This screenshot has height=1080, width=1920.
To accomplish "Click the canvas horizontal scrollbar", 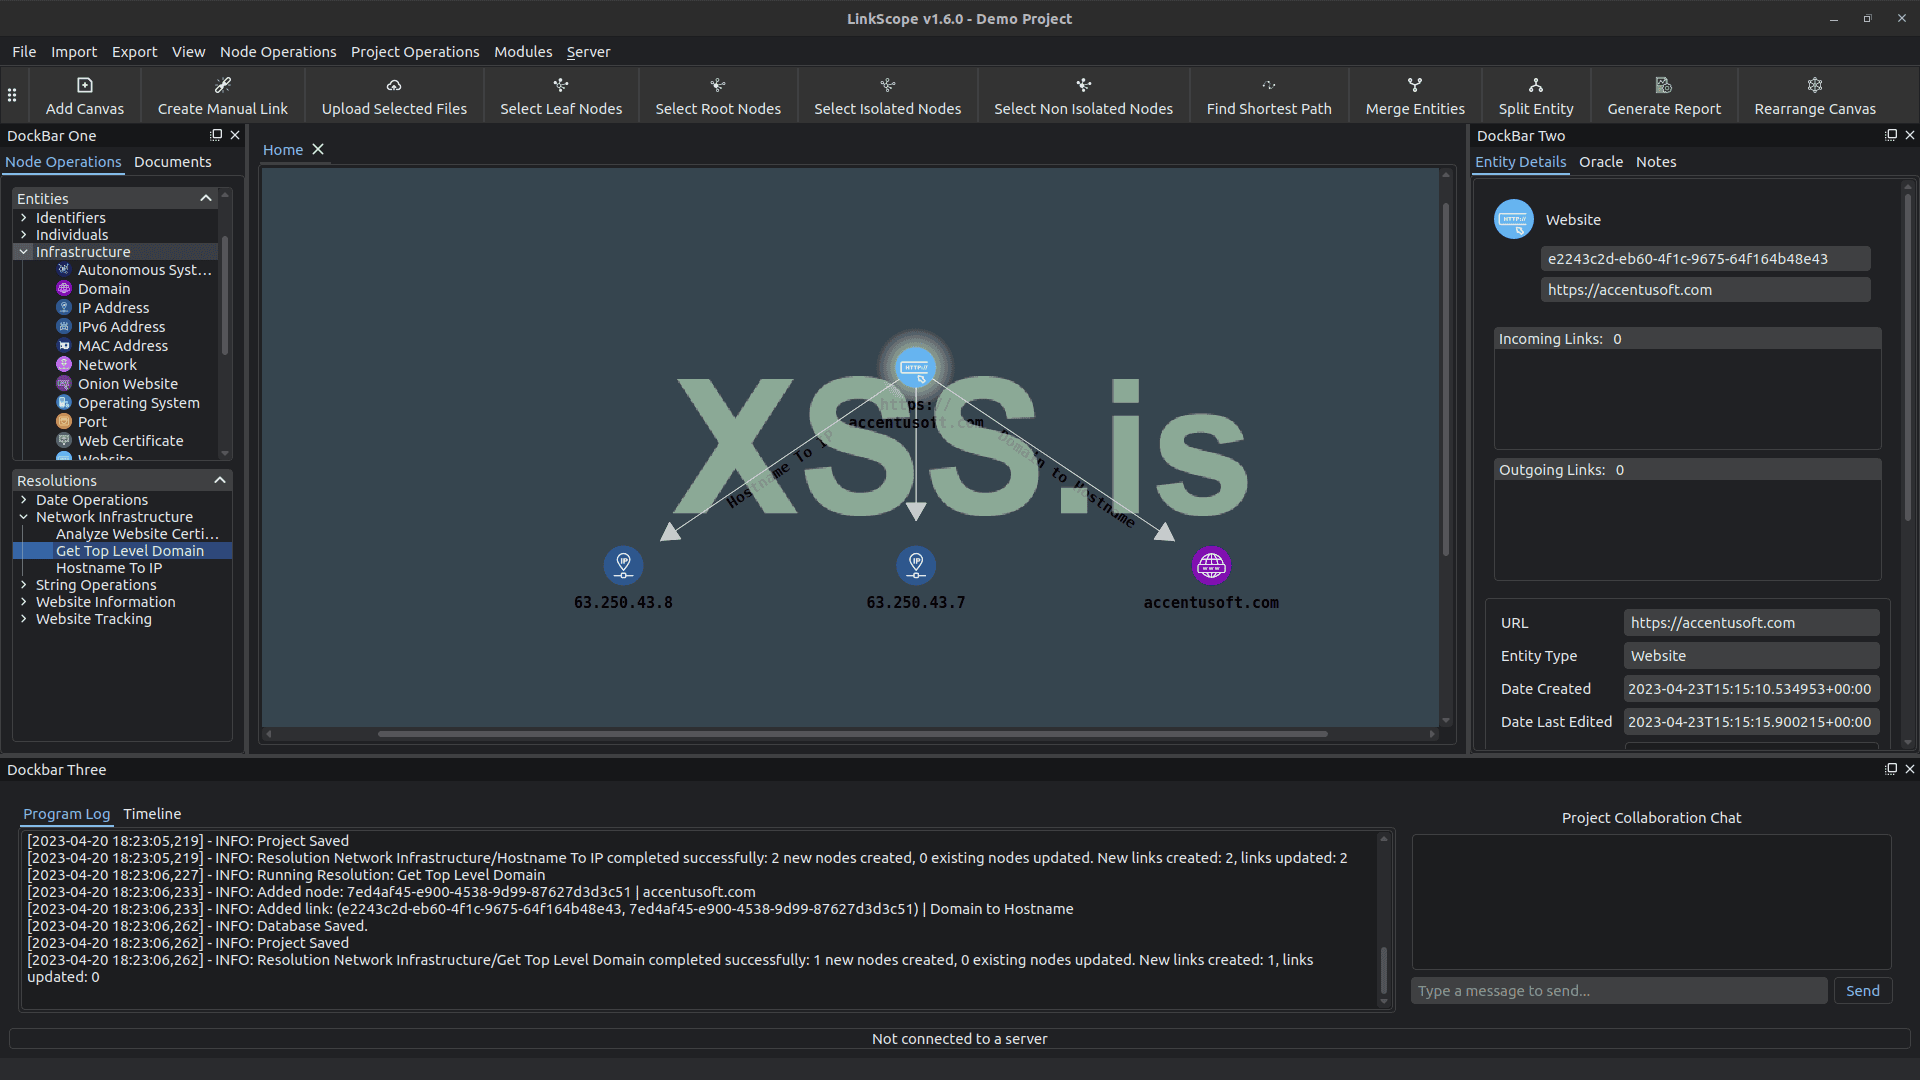I will (852, 734).
